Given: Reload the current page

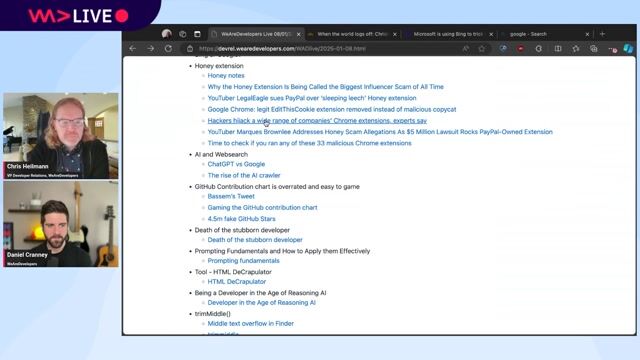Looking at the screenshot, I should [168, 49].
